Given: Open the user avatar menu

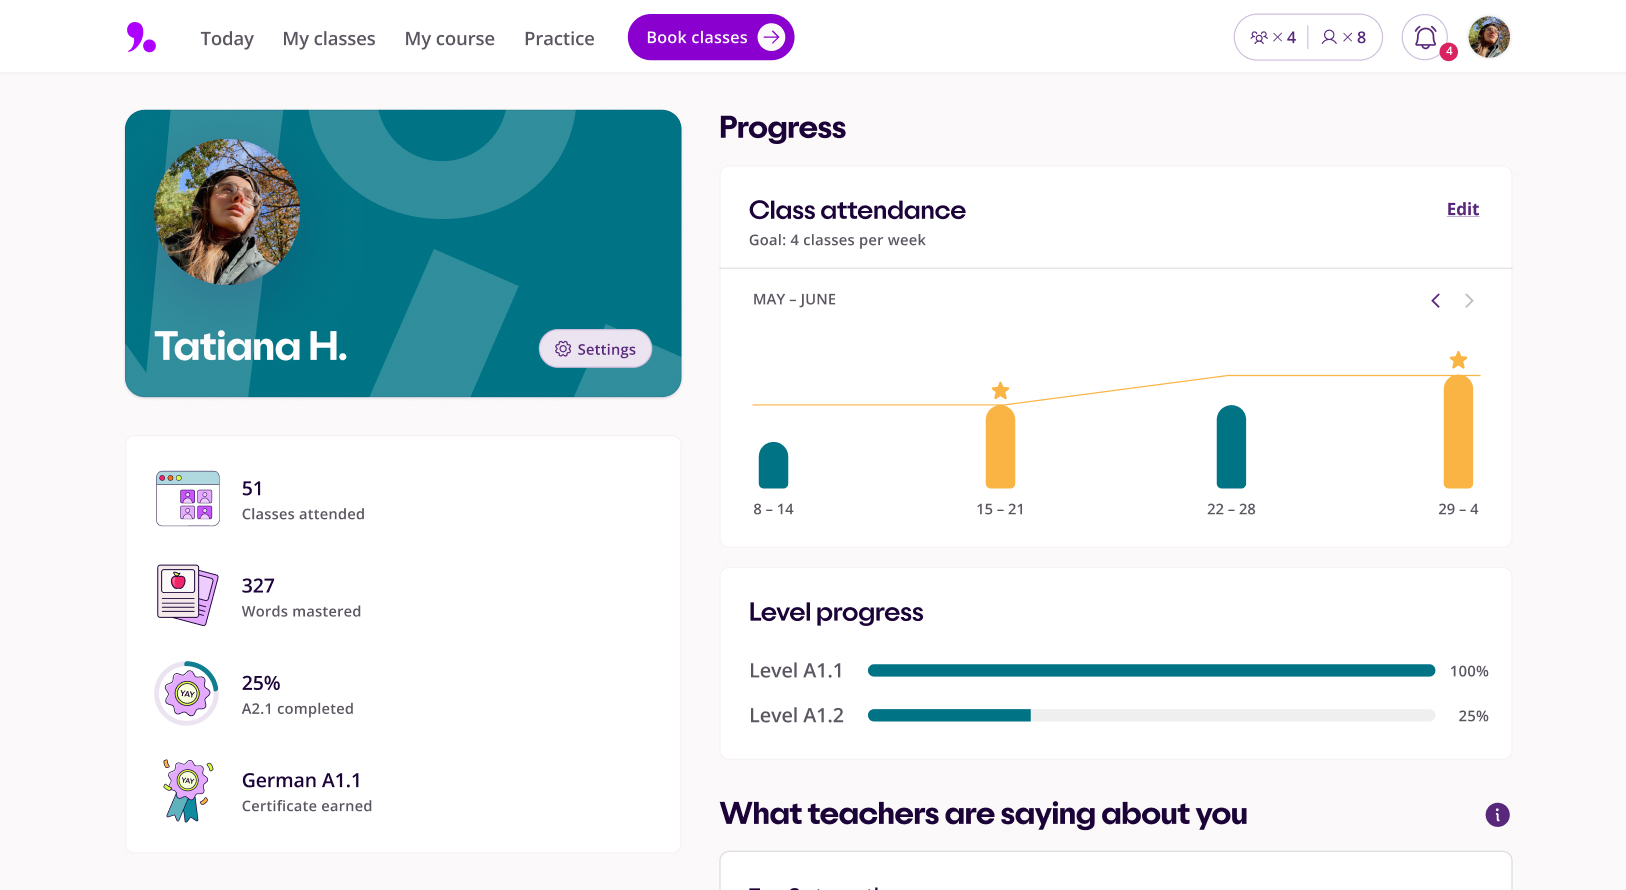Looking at the screenshot, I should (x=1489, y=38).
